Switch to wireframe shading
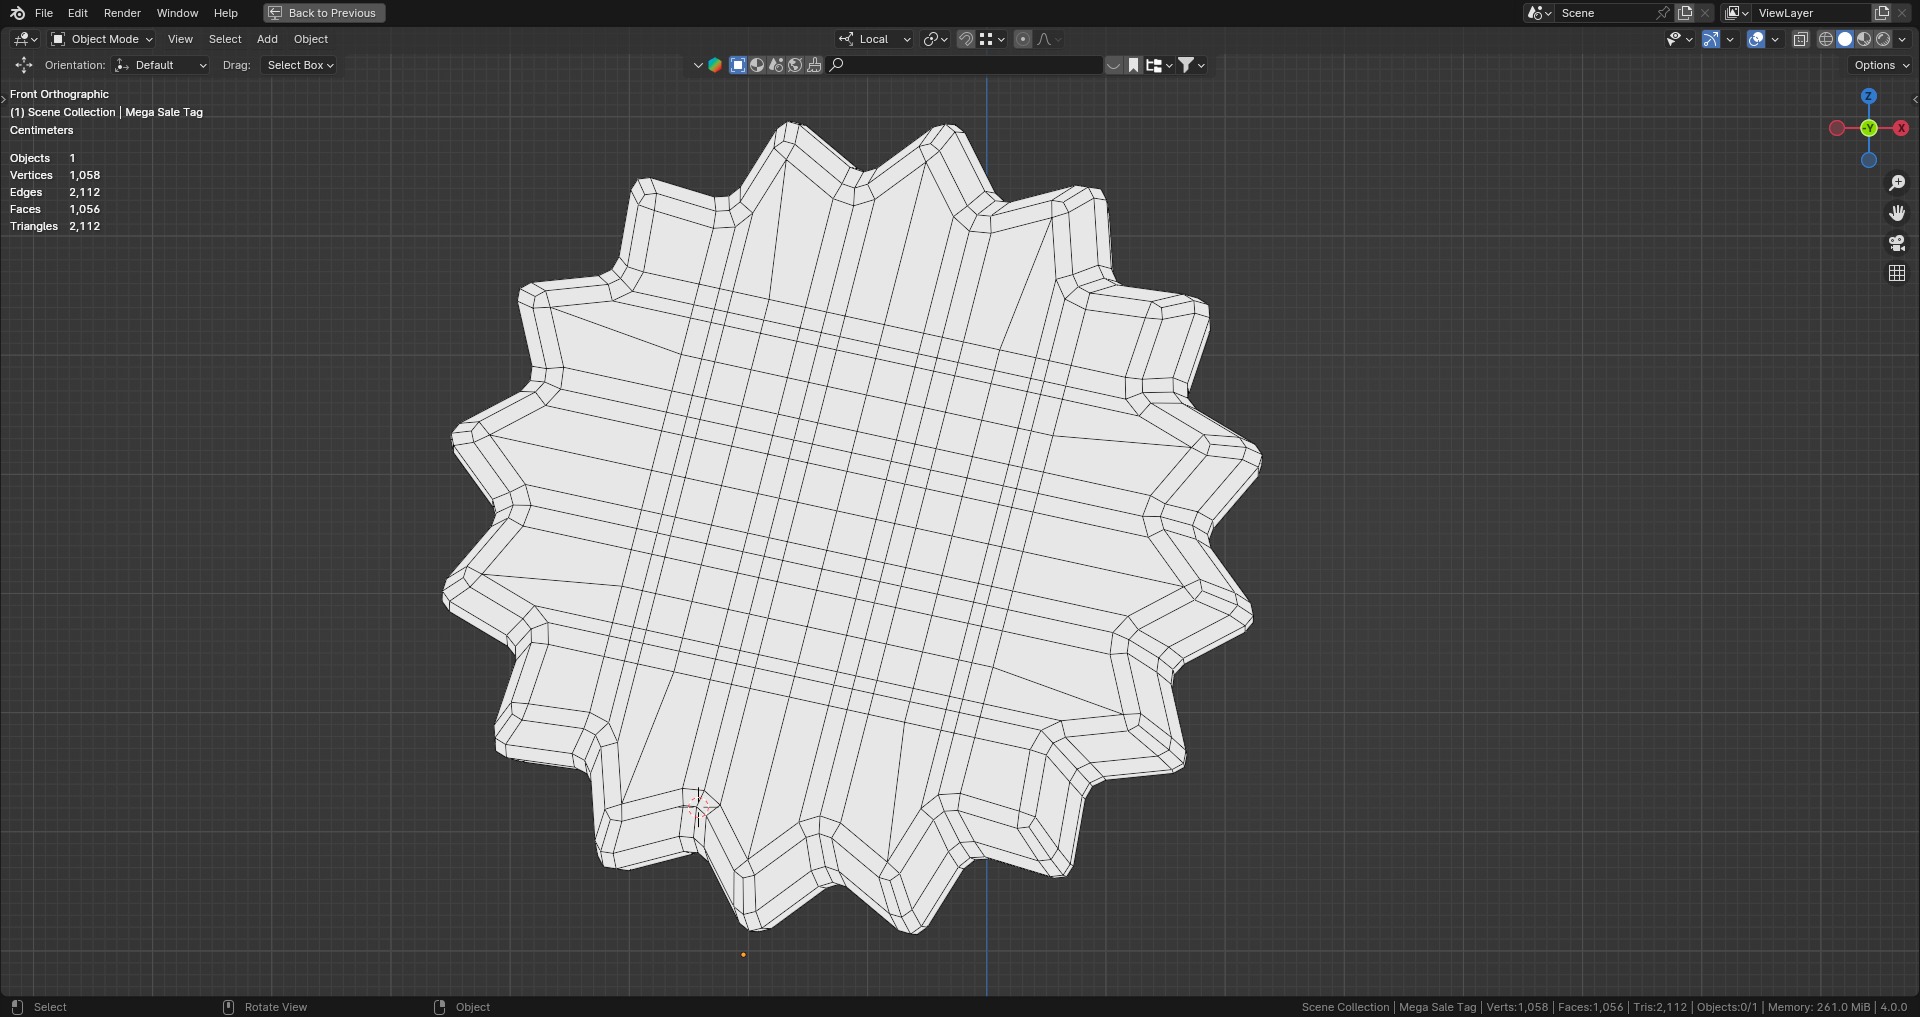The image size is (1920, 1017). coord(1825,39)
